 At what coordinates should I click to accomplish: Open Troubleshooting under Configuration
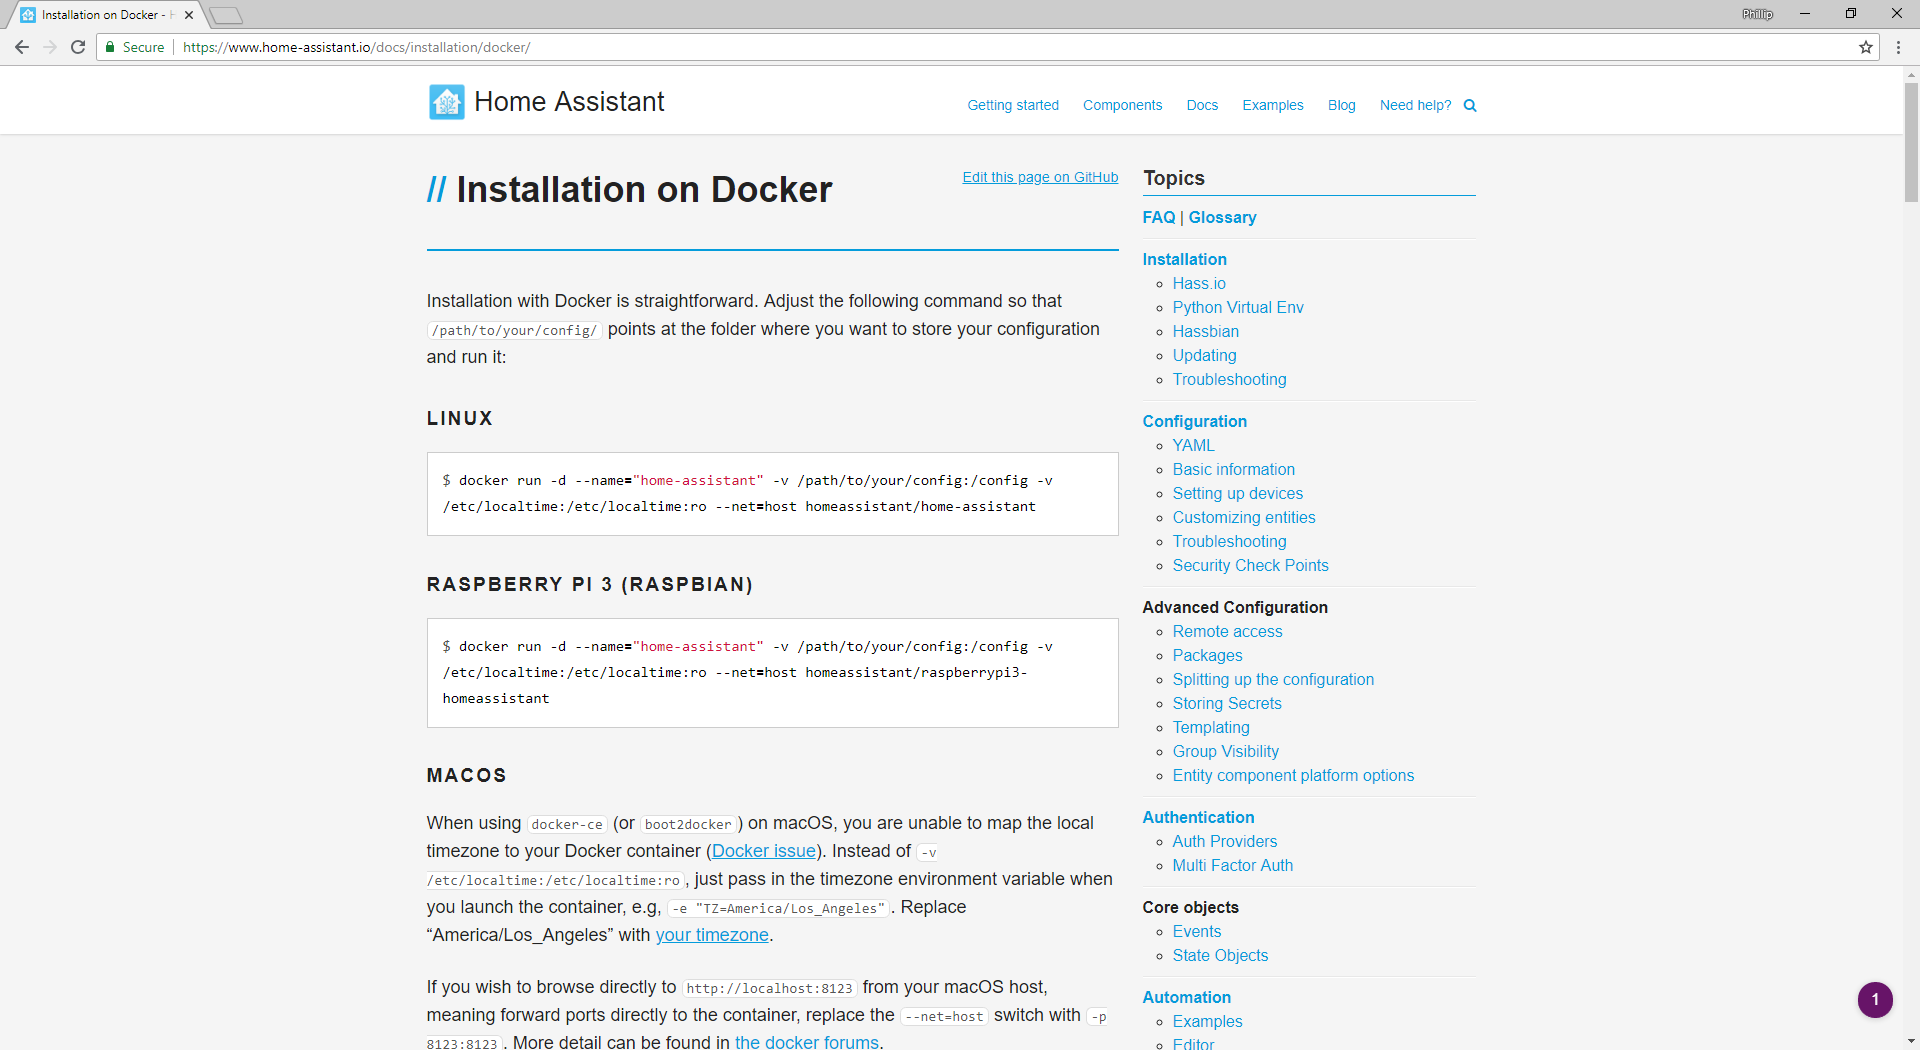pos(1229,541)
